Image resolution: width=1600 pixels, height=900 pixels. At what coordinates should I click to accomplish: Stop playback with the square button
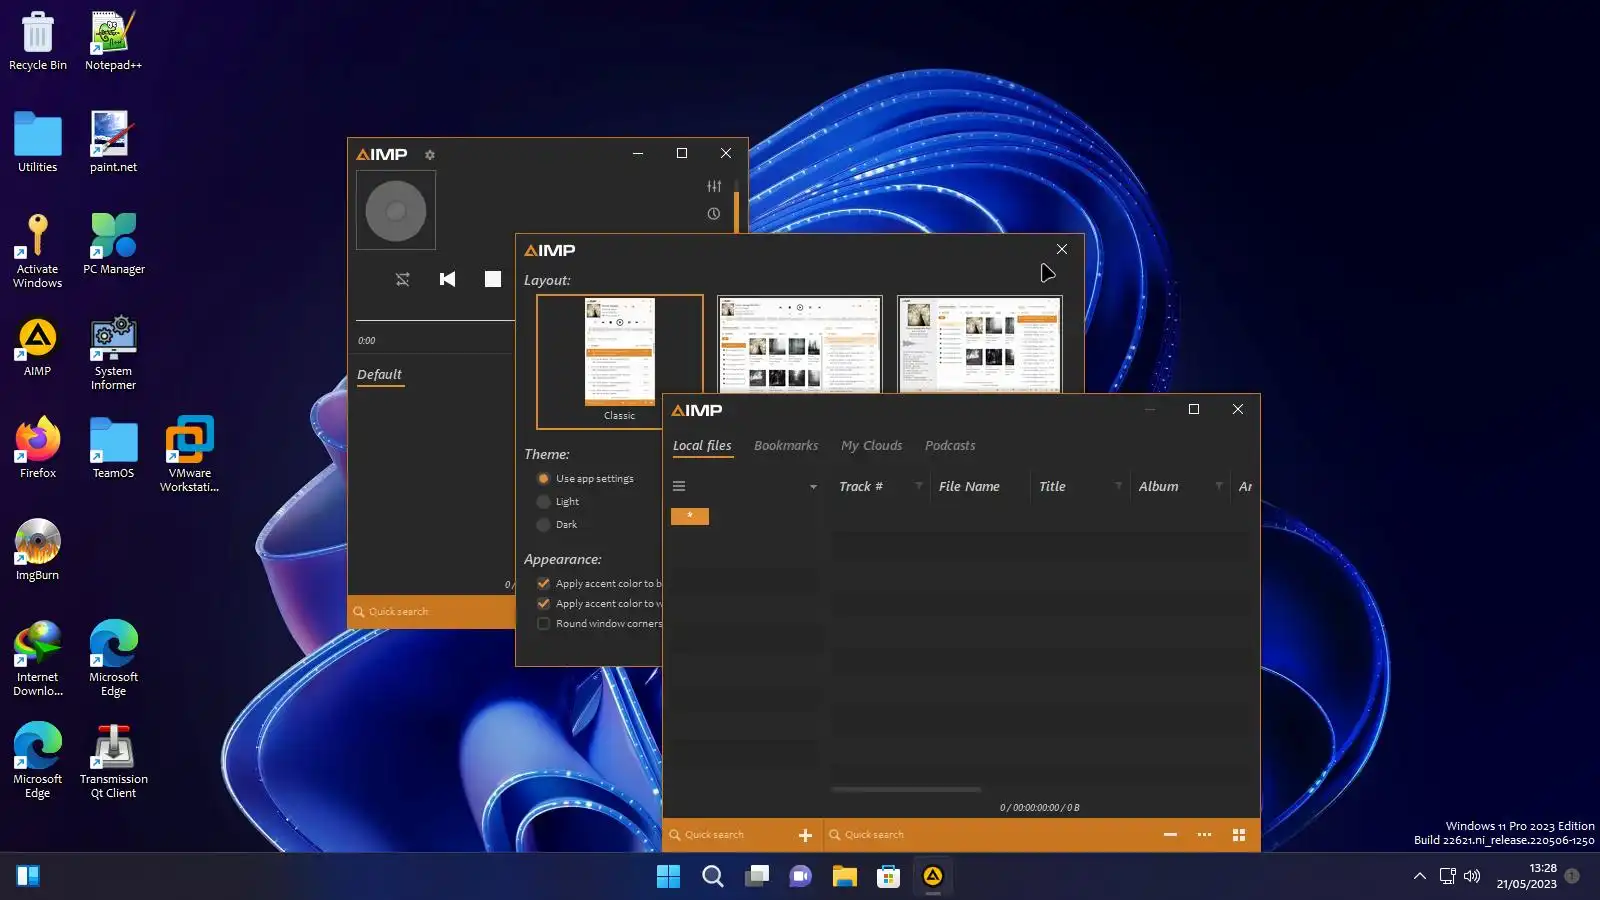coord(493,279)
